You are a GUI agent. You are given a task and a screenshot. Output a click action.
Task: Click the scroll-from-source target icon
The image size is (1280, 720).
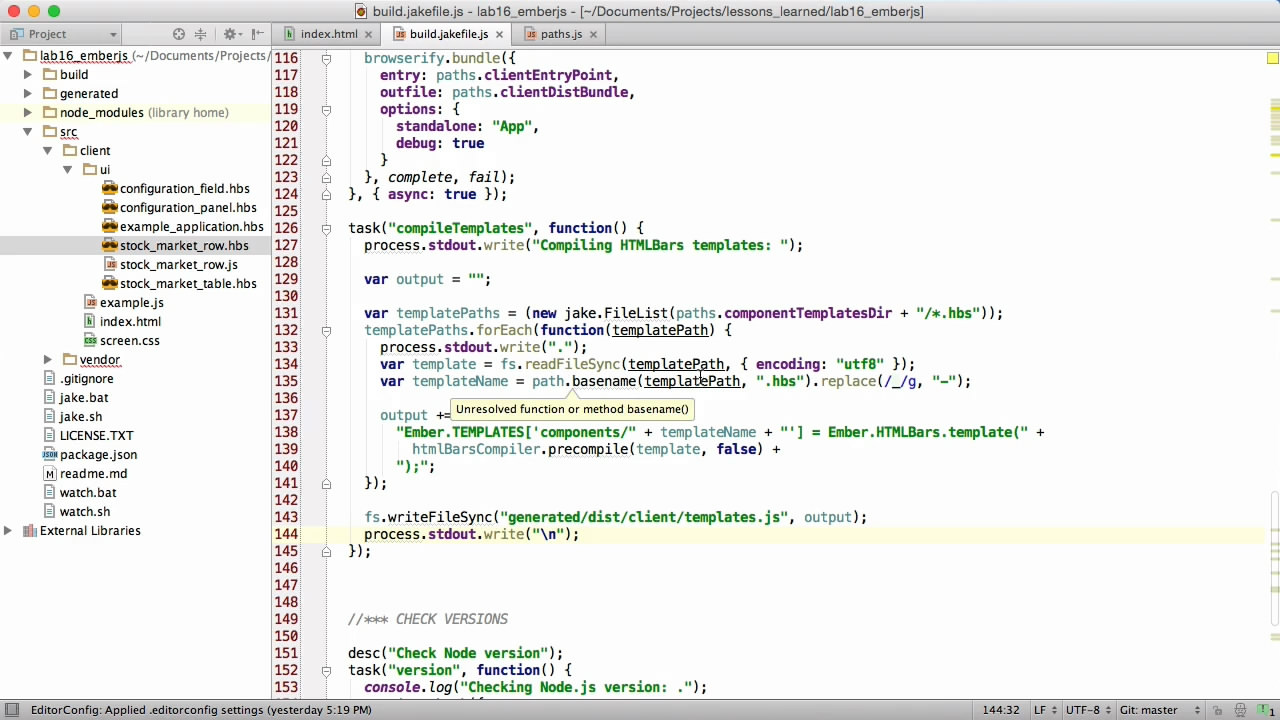179,34
